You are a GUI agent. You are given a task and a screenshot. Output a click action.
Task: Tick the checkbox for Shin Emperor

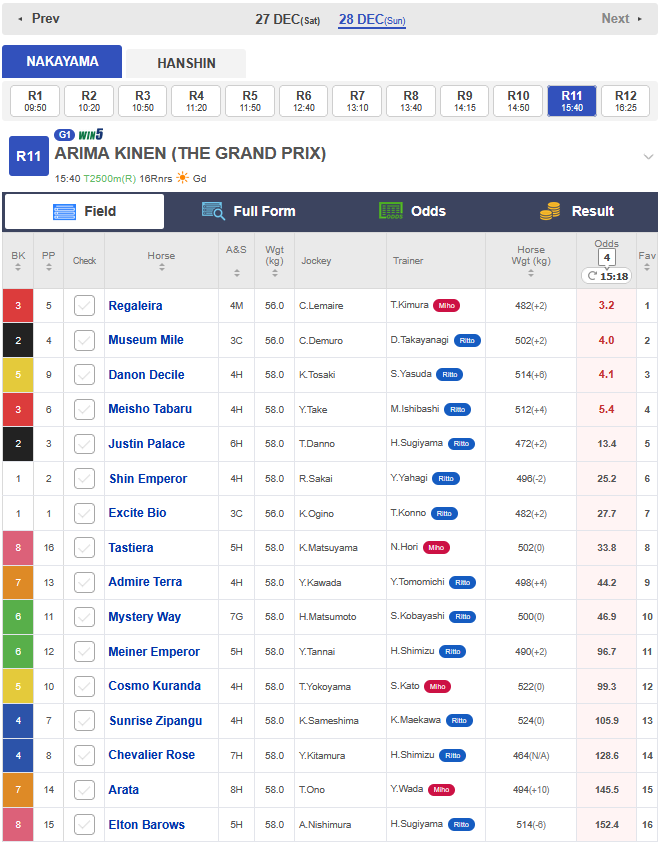[84, 479]
